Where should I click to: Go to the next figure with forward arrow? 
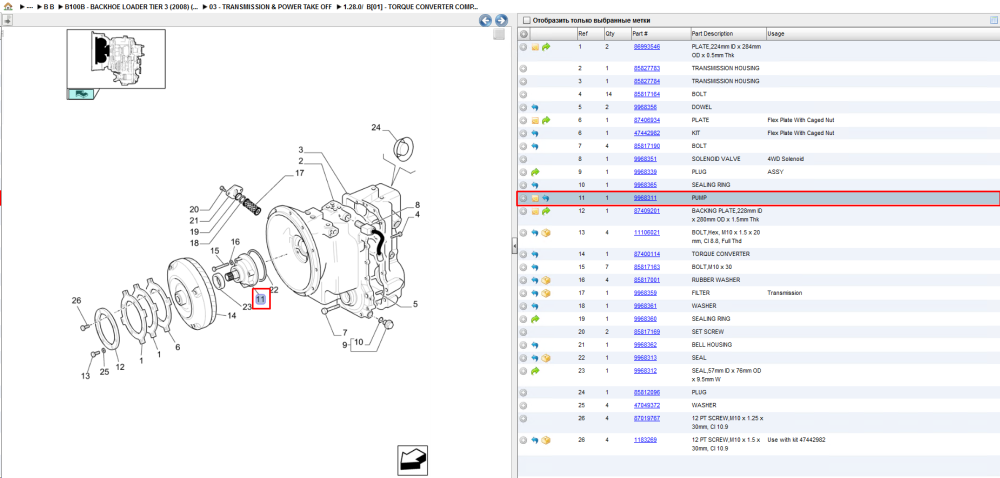501,20
